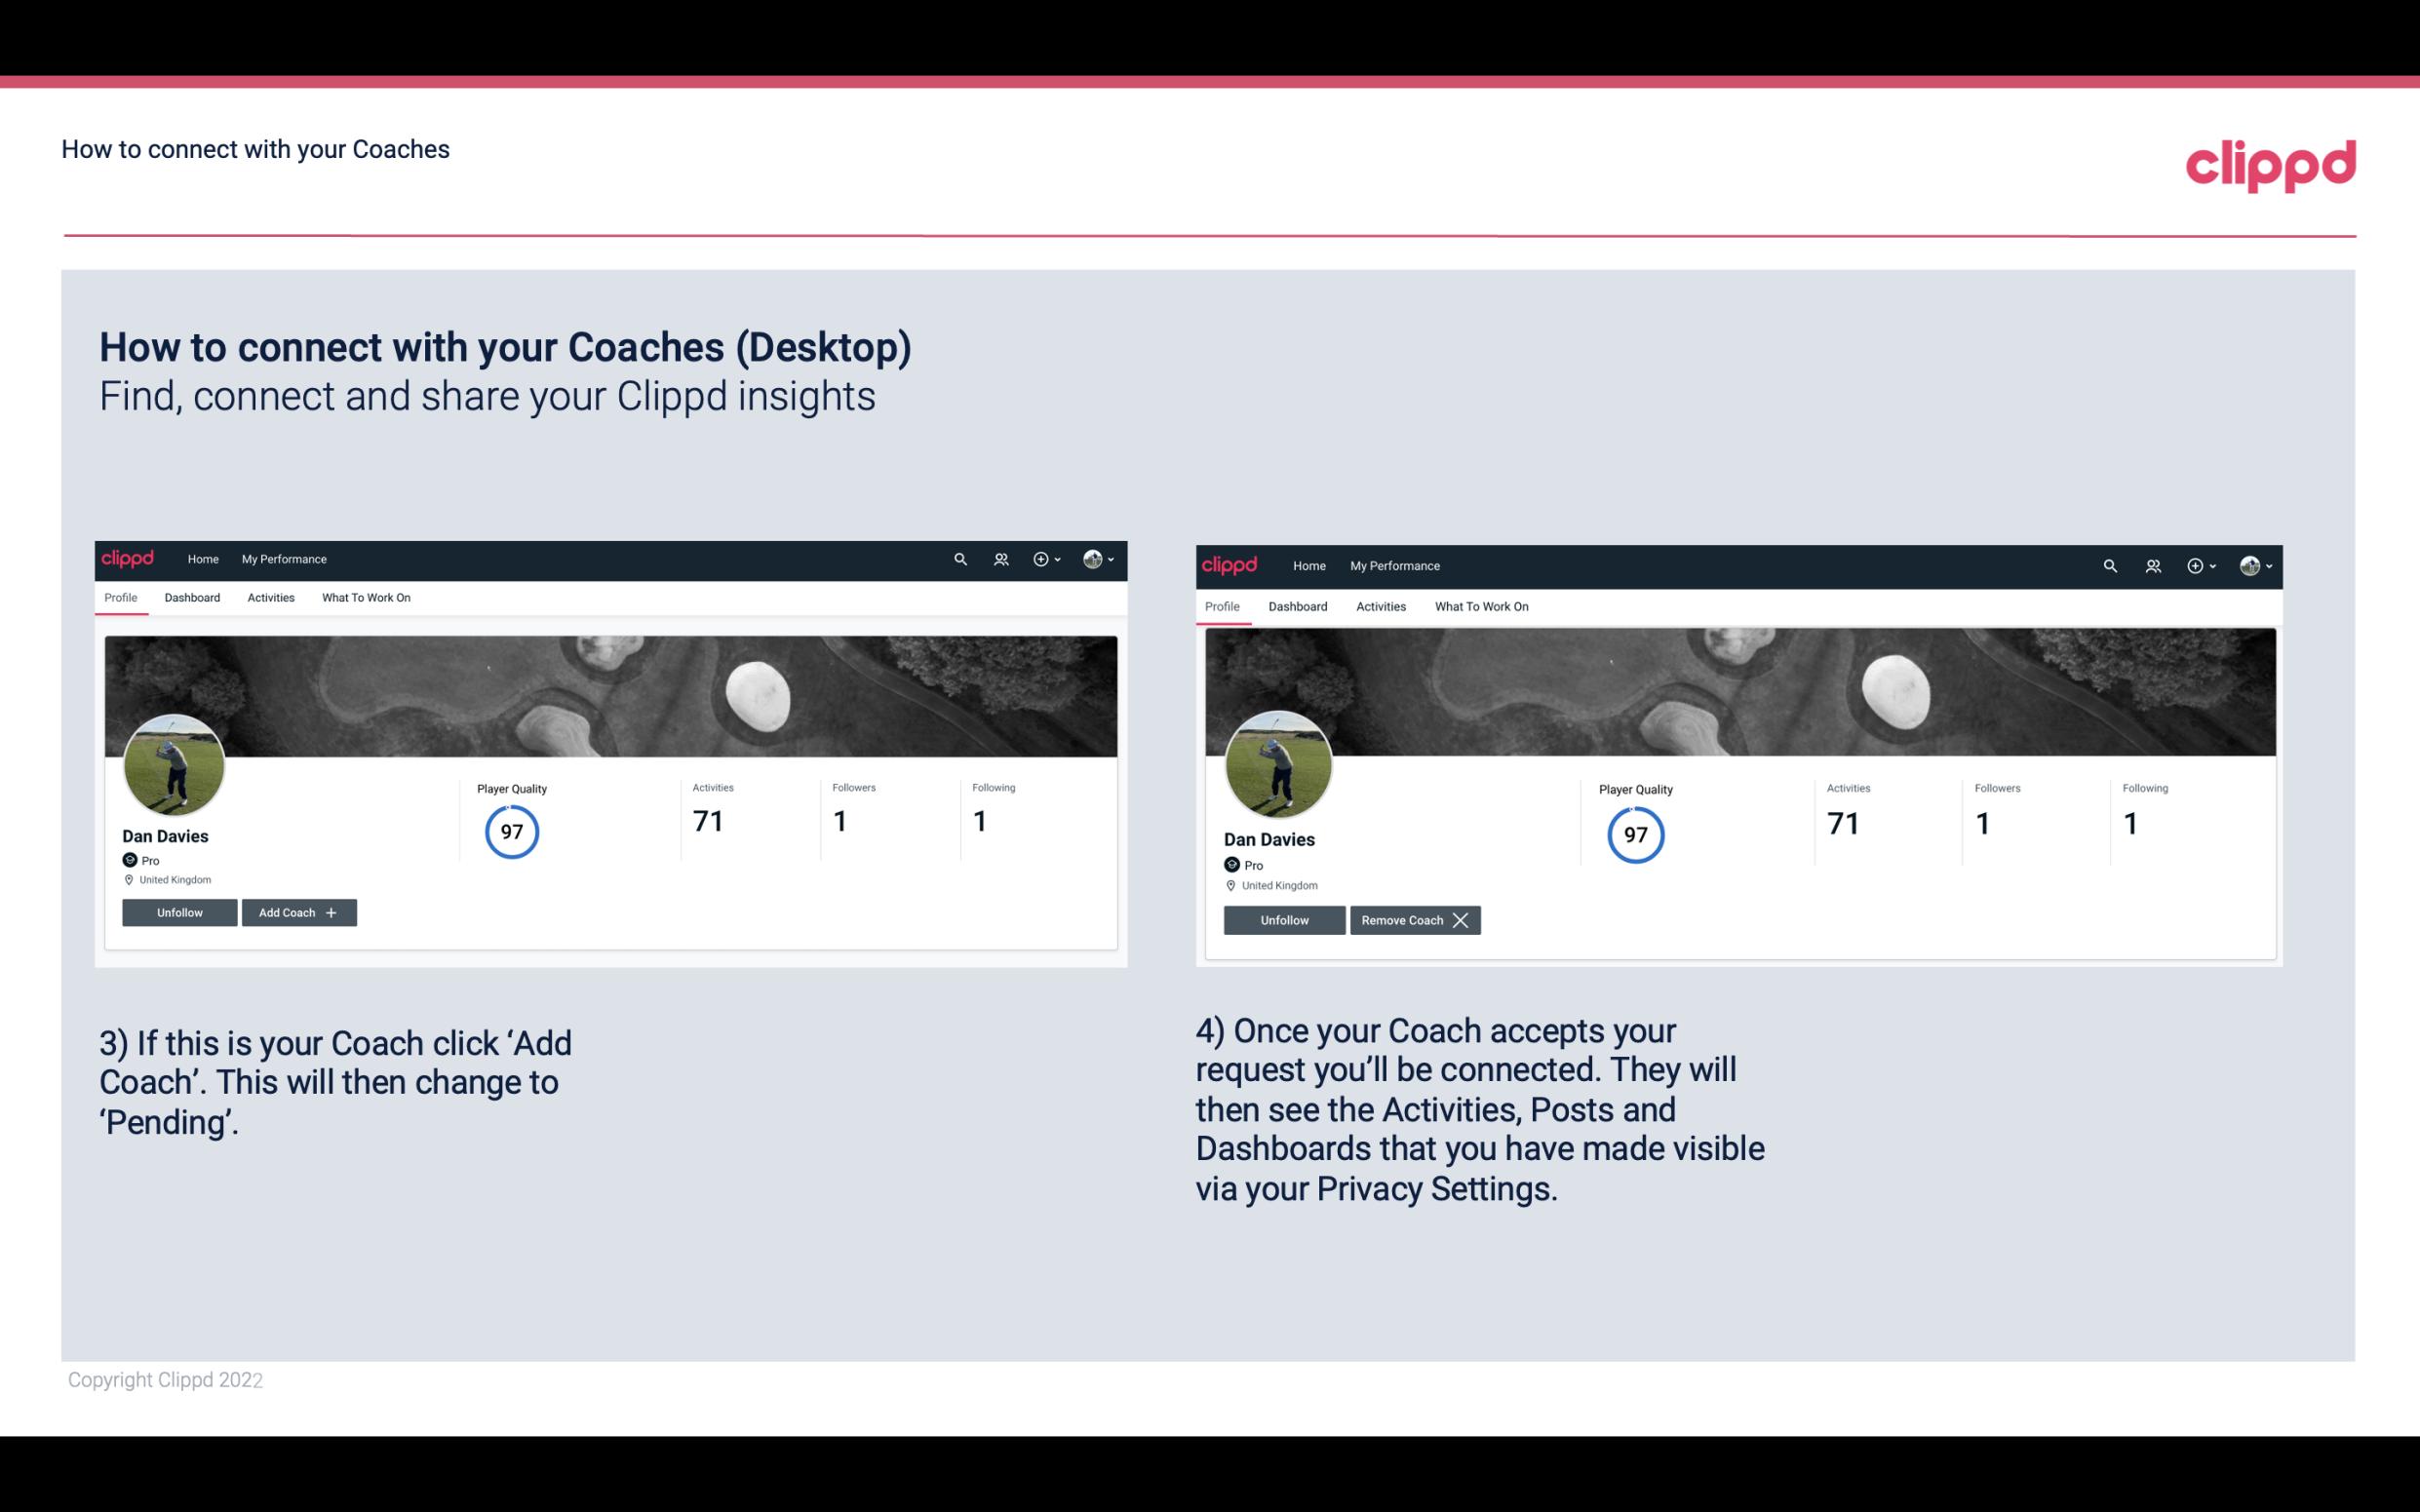Screen dimensions: 2420x1512
Task: Click the search icon in left interface
Action: point(963,558)
